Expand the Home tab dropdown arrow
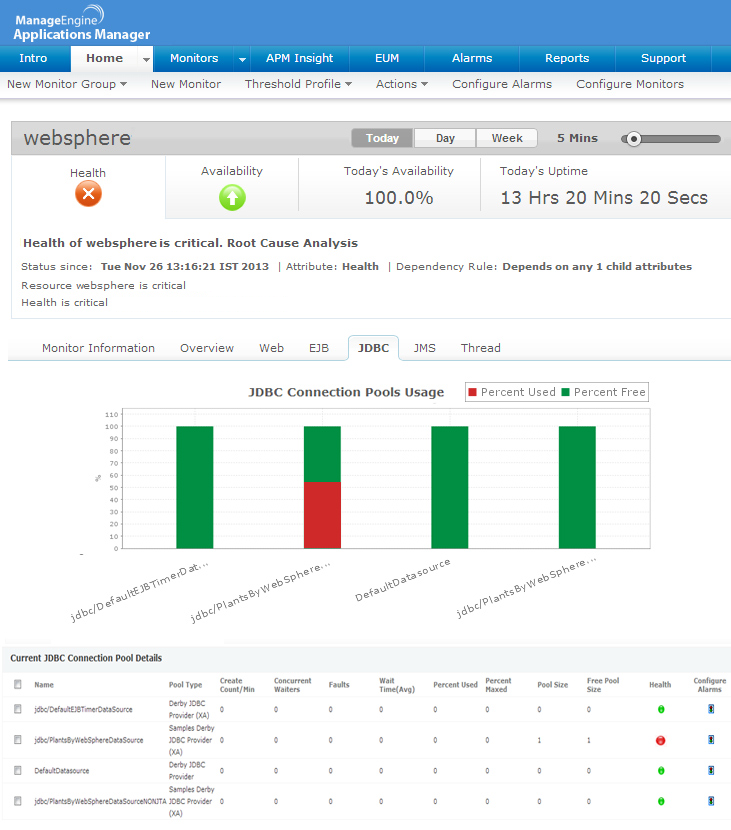Image resolution: width=731 pixels, height=830 pixels. coord(146,60)
